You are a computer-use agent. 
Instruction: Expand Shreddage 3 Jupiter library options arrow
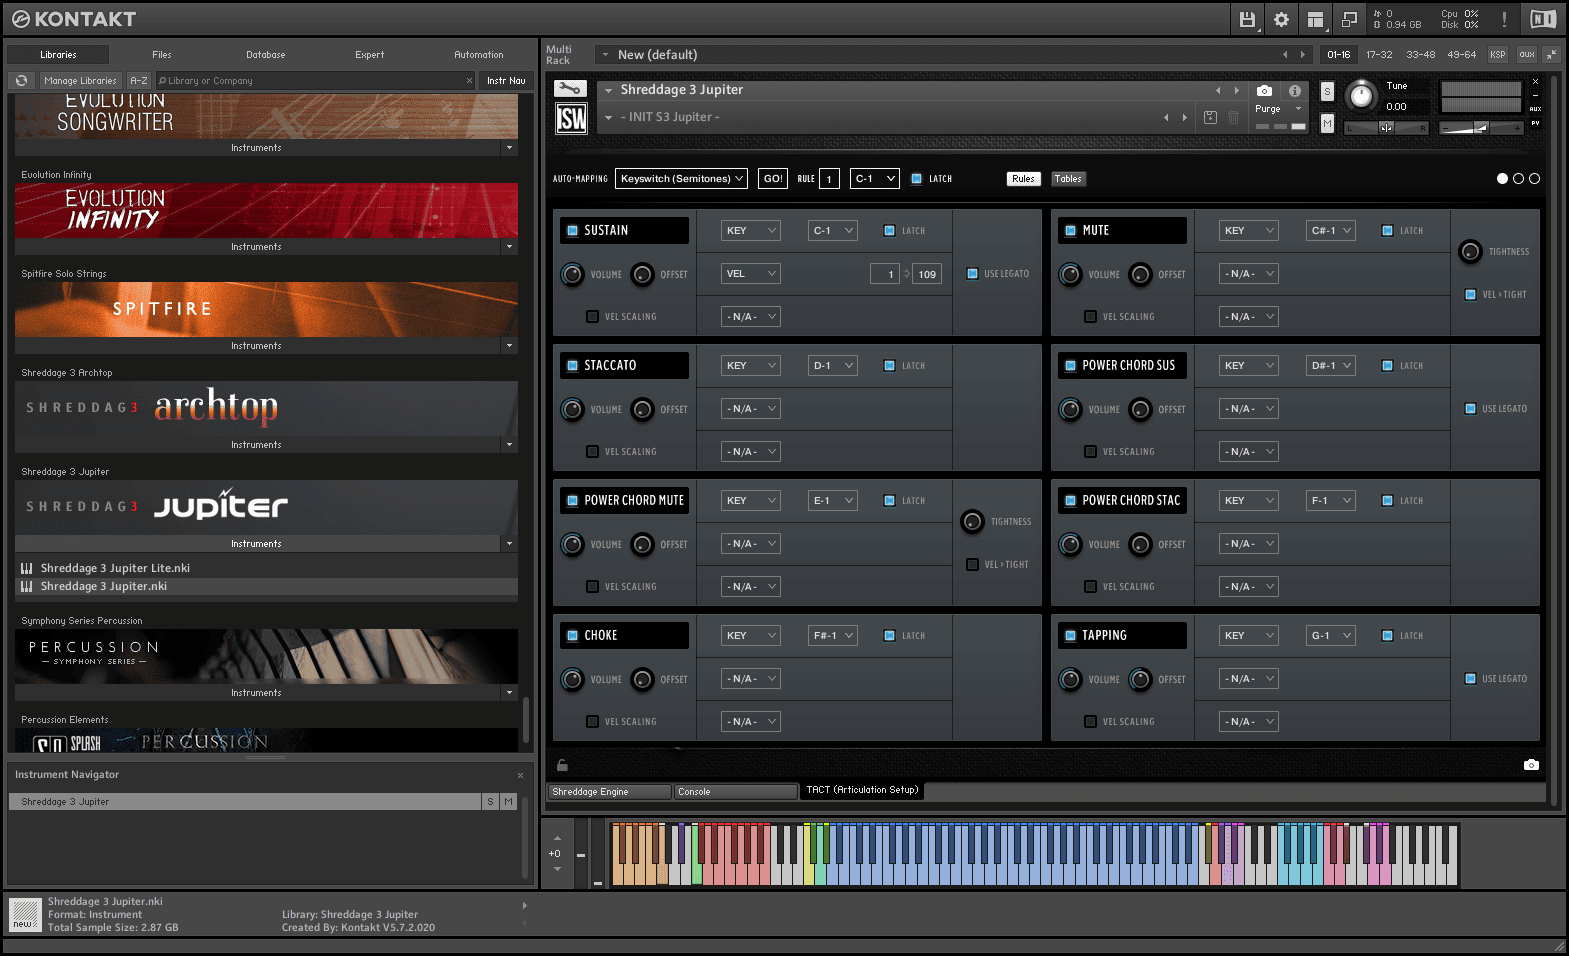point(509,544)
